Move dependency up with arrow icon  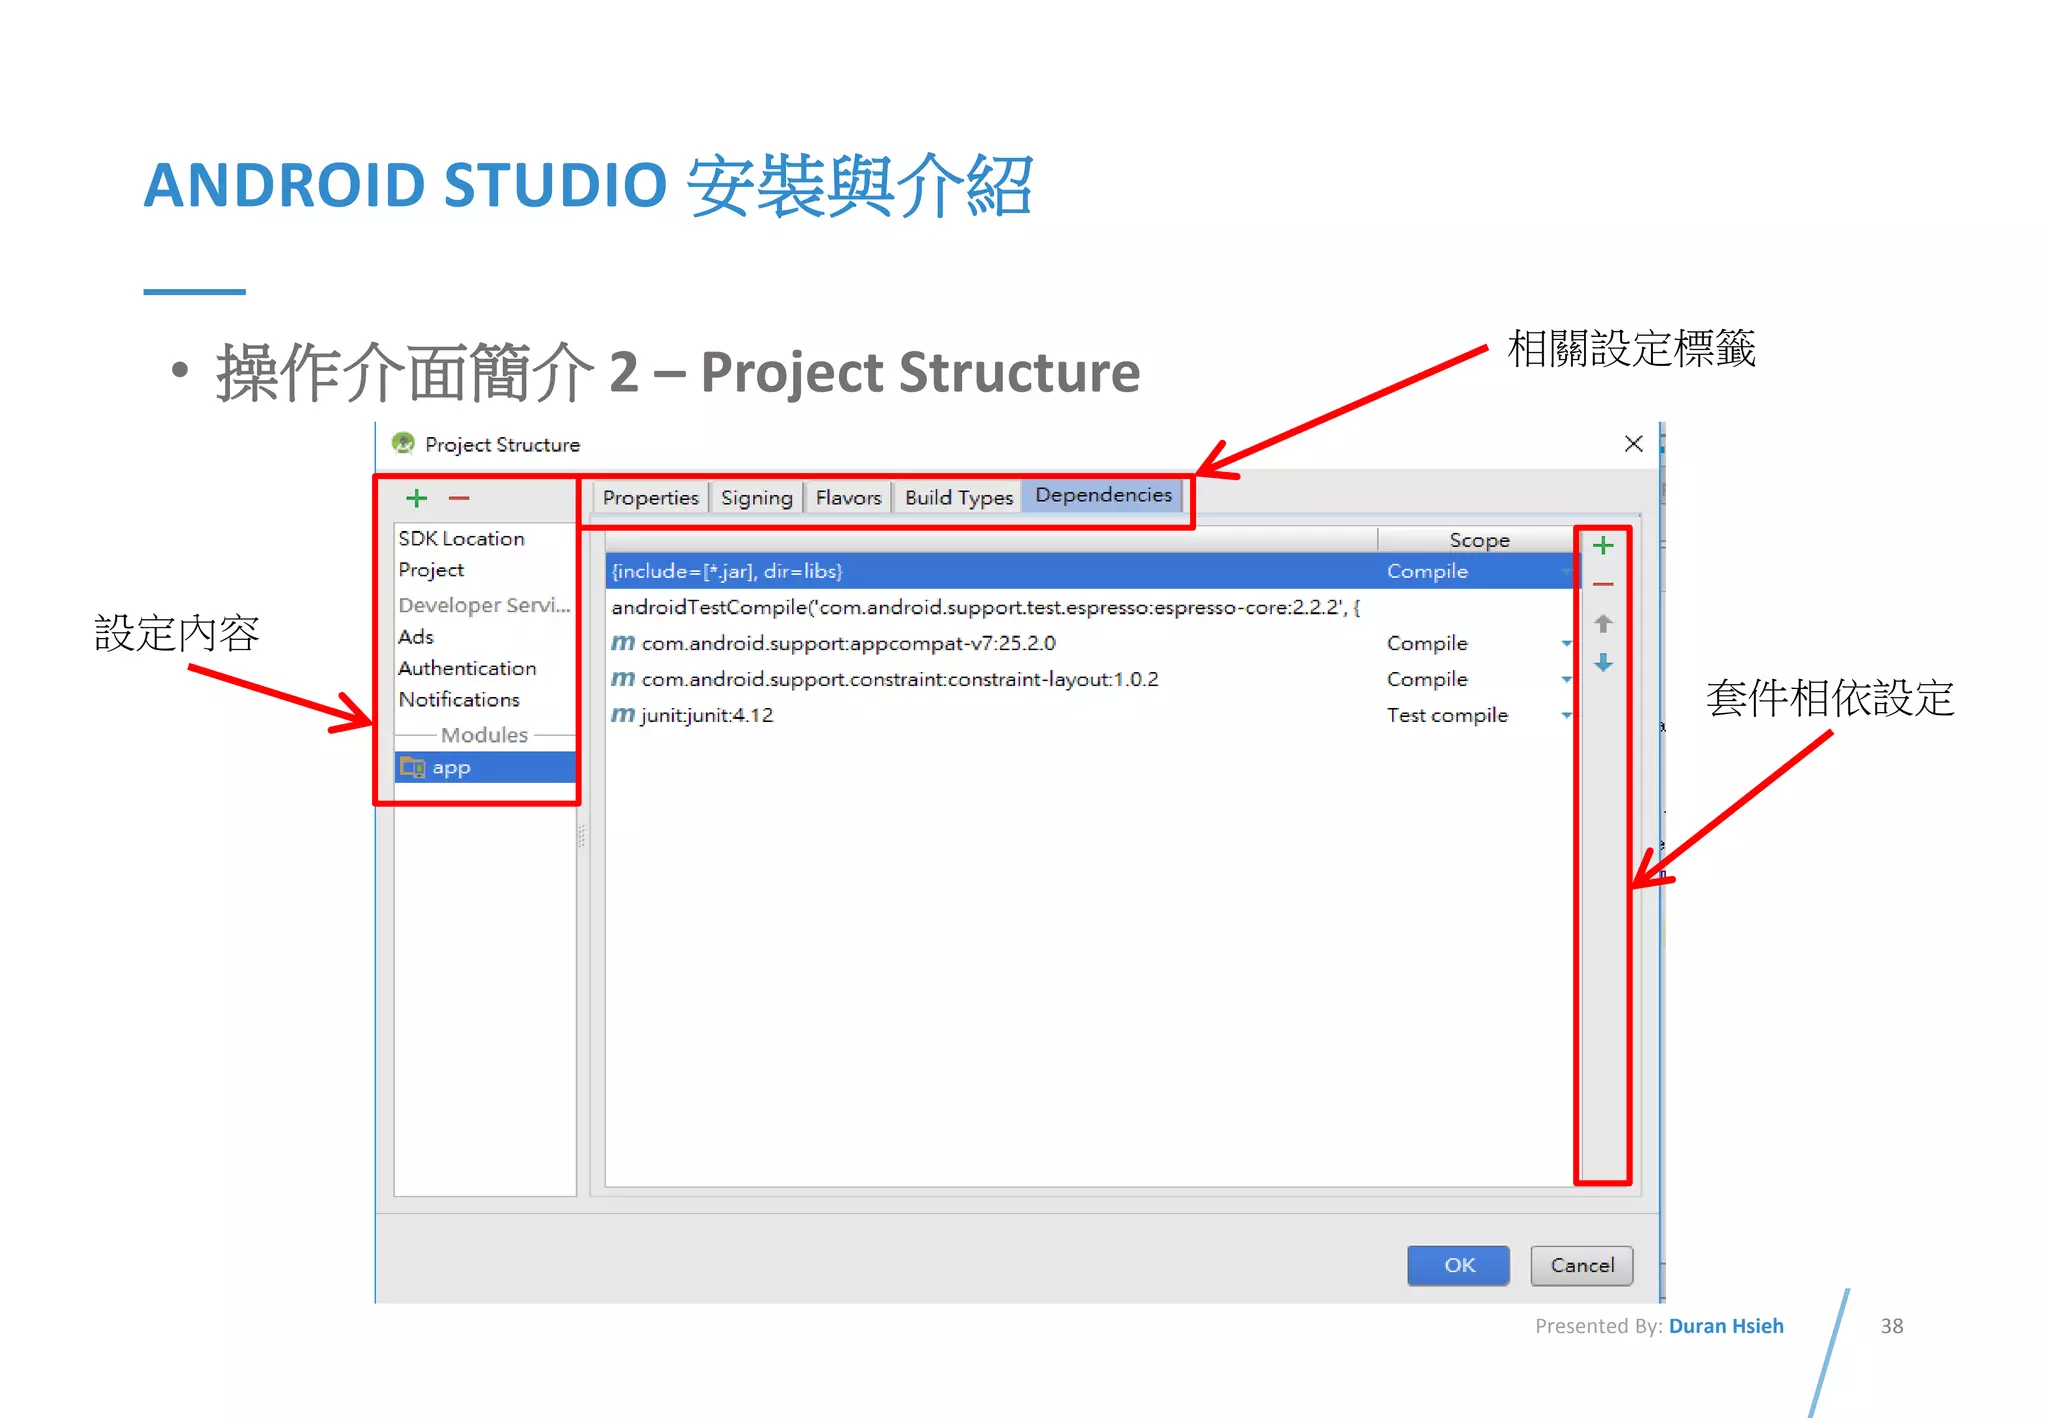click(1603, 623)
